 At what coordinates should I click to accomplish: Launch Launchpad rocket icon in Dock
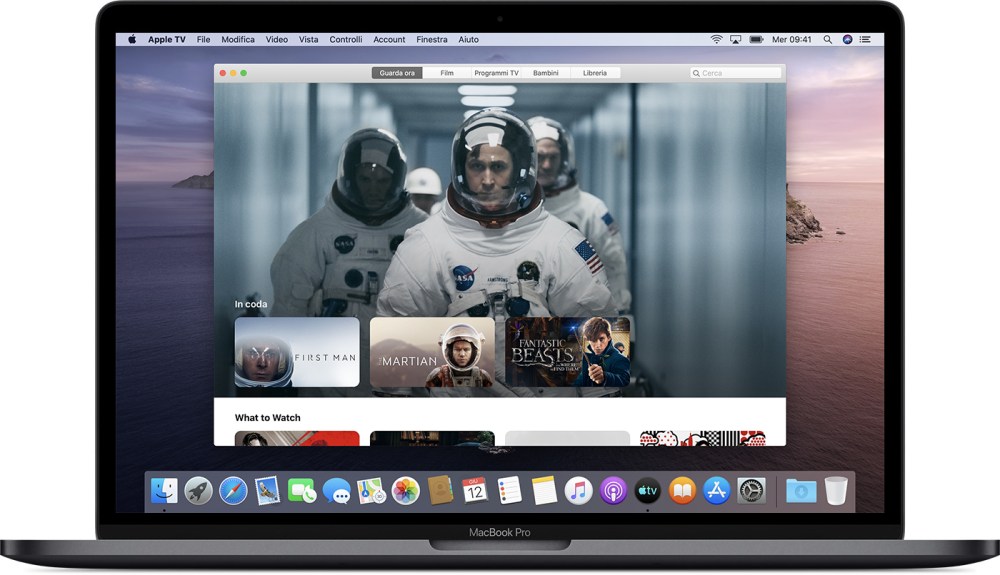coord(198,491)
